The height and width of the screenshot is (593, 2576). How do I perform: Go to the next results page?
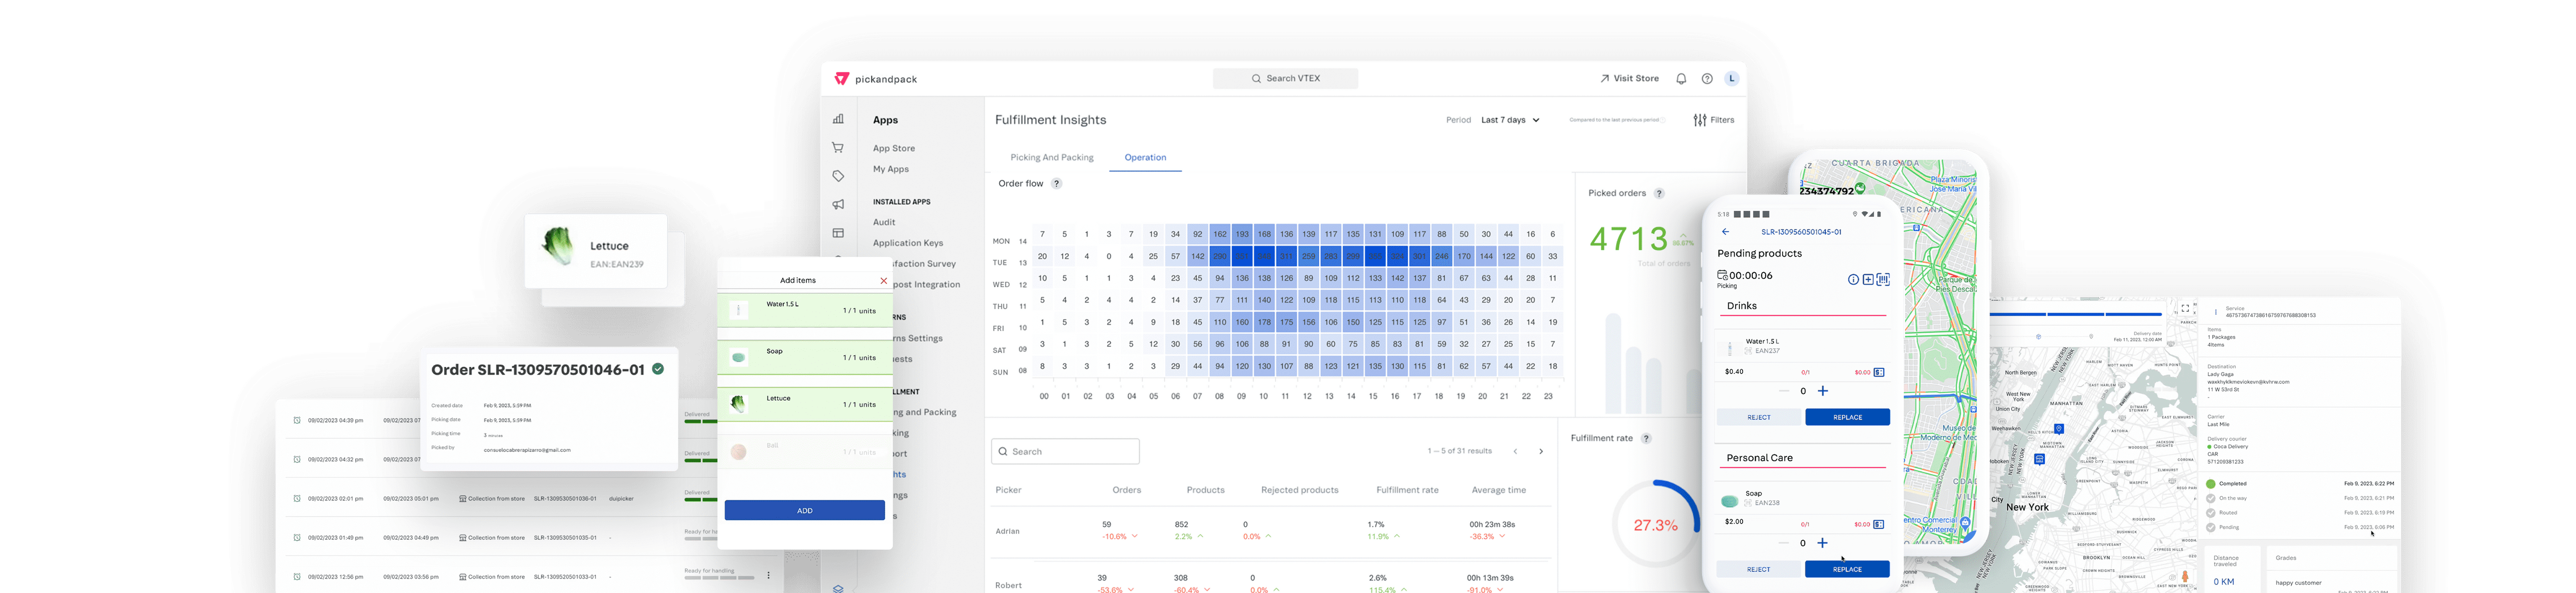pyautogui.click(x=1541, y=452)
